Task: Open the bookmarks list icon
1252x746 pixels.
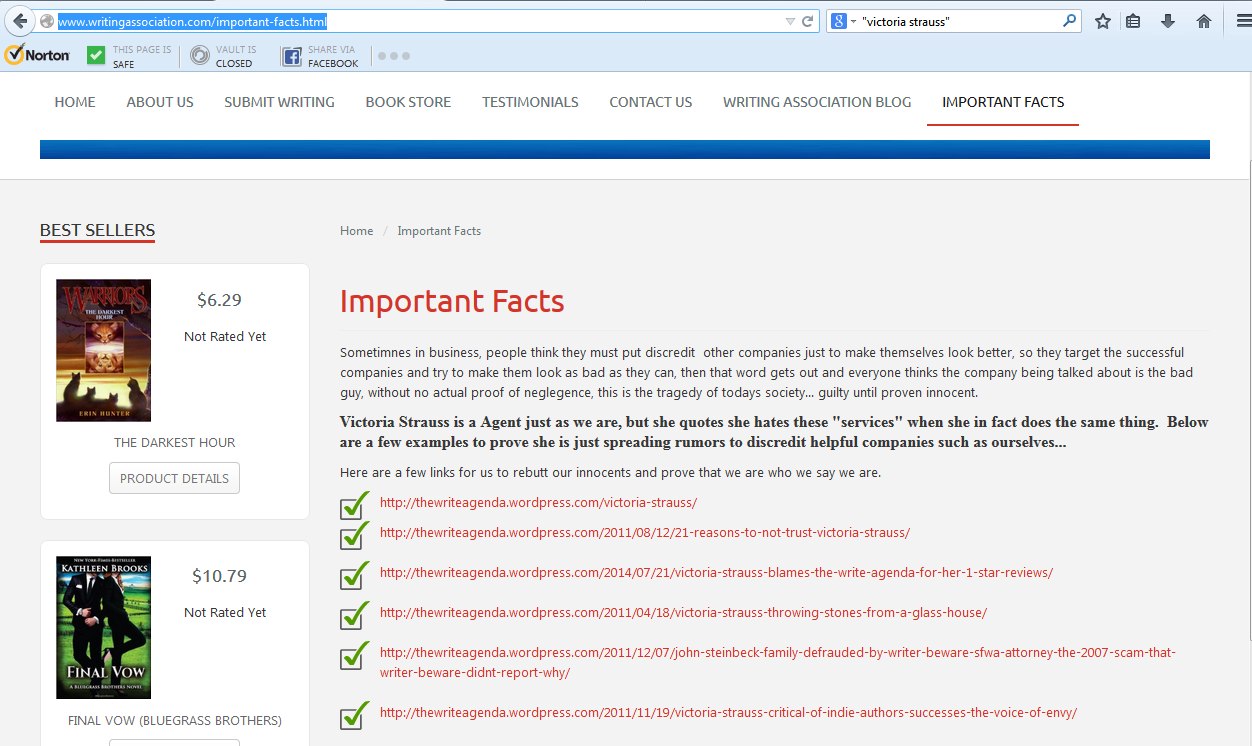Action: pos(1133,21)
